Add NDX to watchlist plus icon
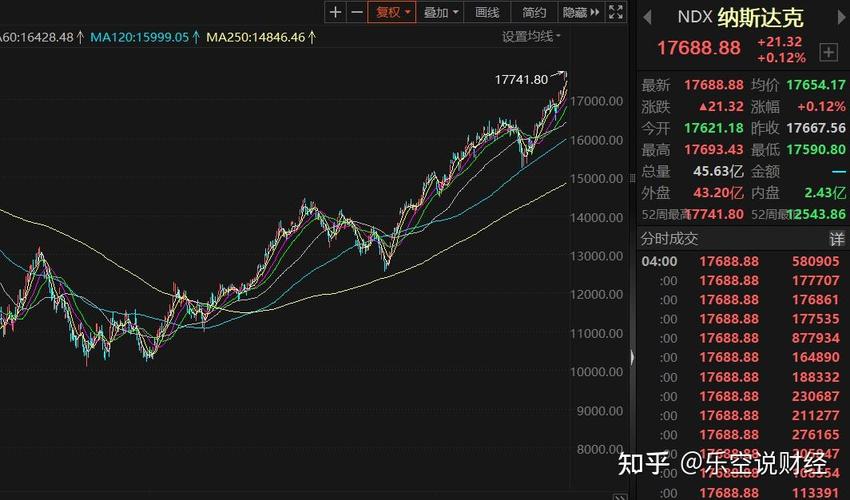The height and width of the screenshot is (500, 850). [x=828, y=51]
